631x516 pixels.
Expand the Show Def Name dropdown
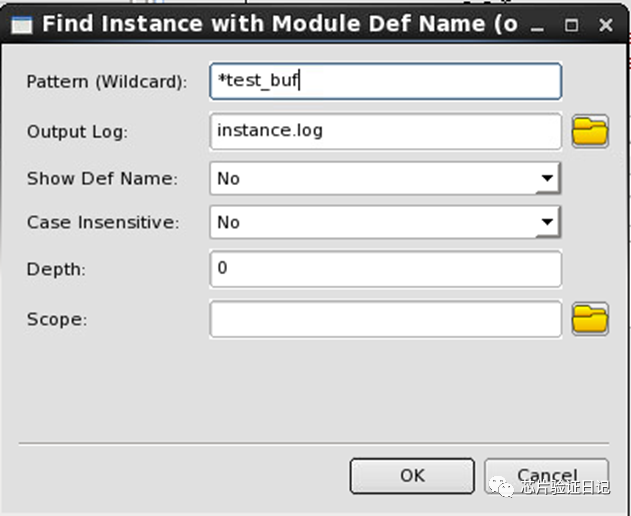546,178
